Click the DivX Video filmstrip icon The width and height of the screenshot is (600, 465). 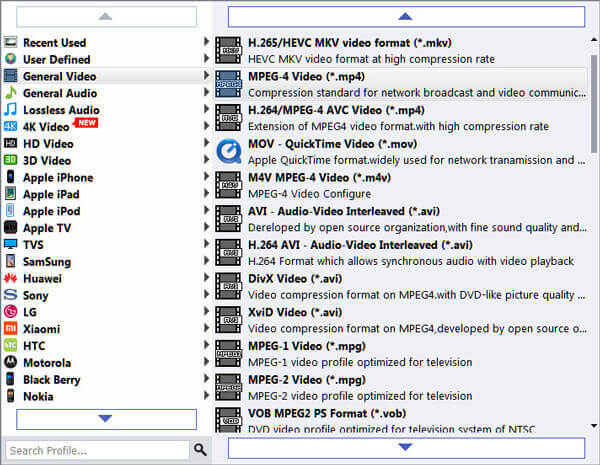(228, 286)
